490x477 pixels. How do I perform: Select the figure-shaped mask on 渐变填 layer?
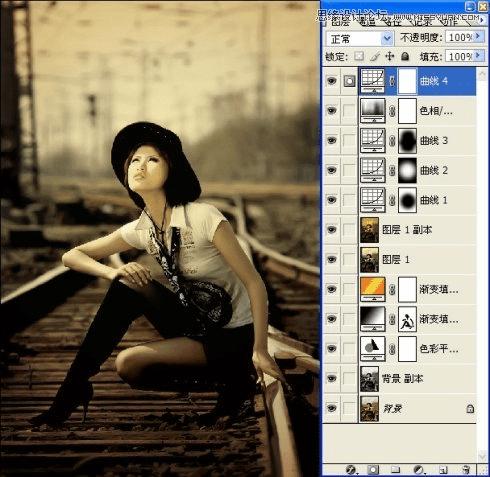point(407,319)
